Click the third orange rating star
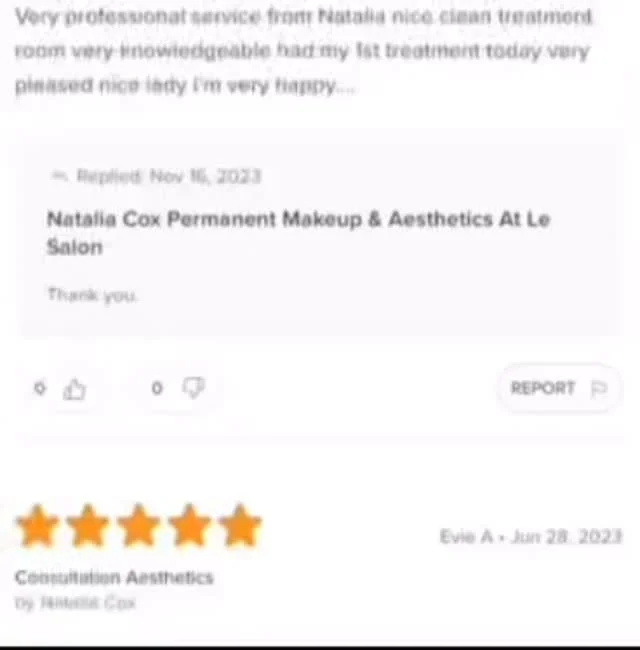The width and height of the screenshot is (640, 650). pyautogui.click(x=138, y=526)
